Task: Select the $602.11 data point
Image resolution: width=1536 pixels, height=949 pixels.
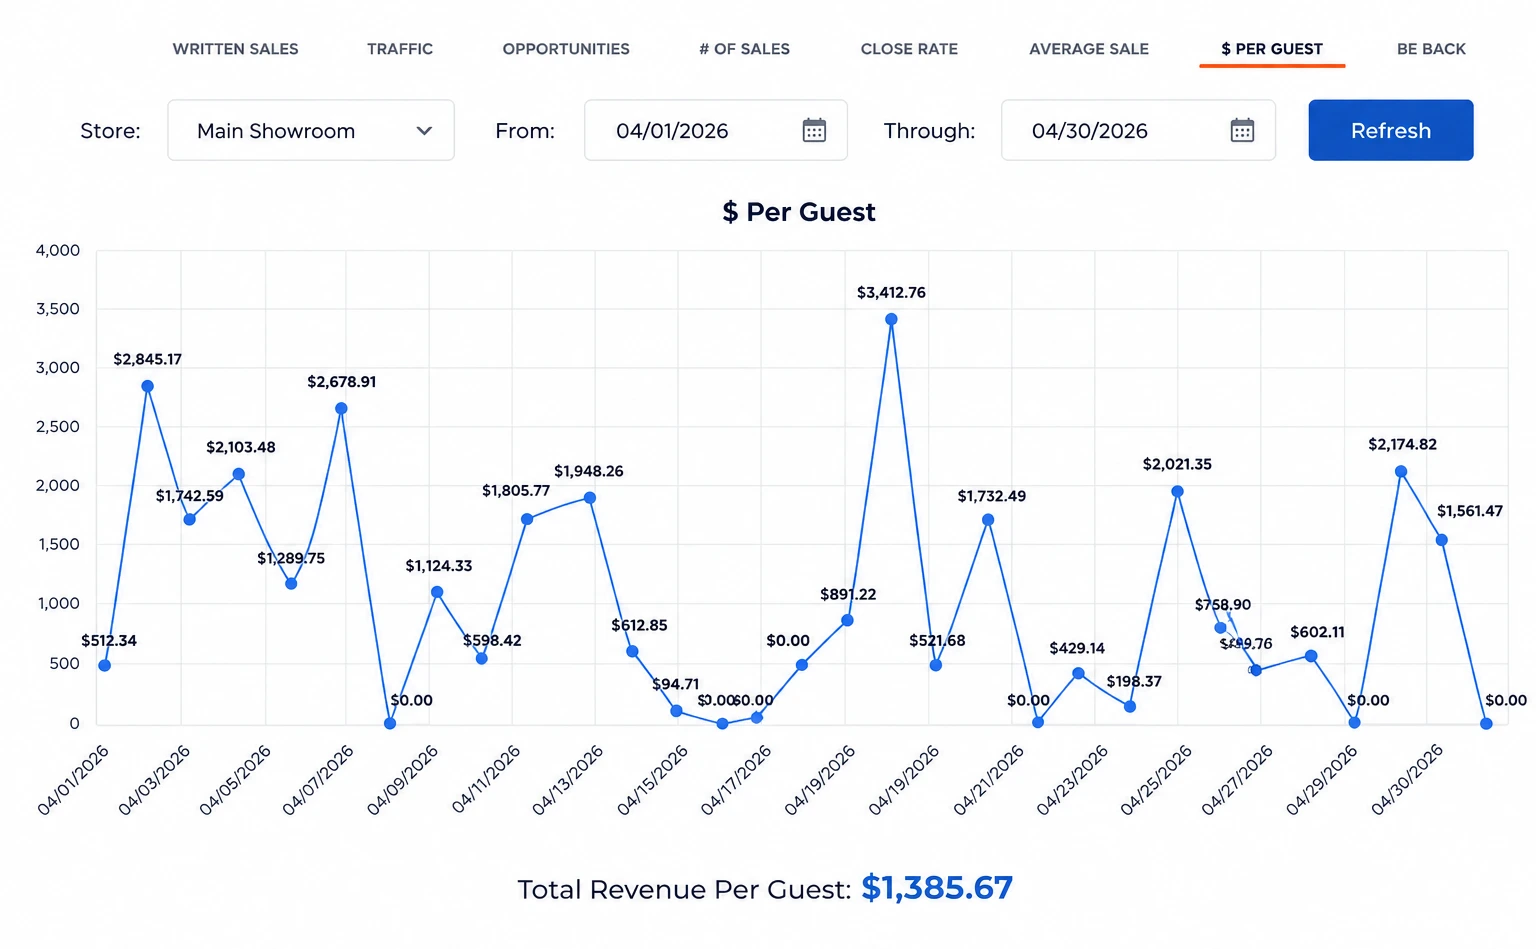Action: coord(1311,656)
